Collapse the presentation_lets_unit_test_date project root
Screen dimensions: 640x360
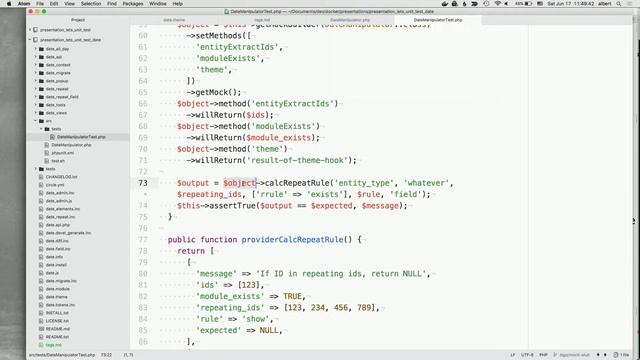[x=30, y=40]
